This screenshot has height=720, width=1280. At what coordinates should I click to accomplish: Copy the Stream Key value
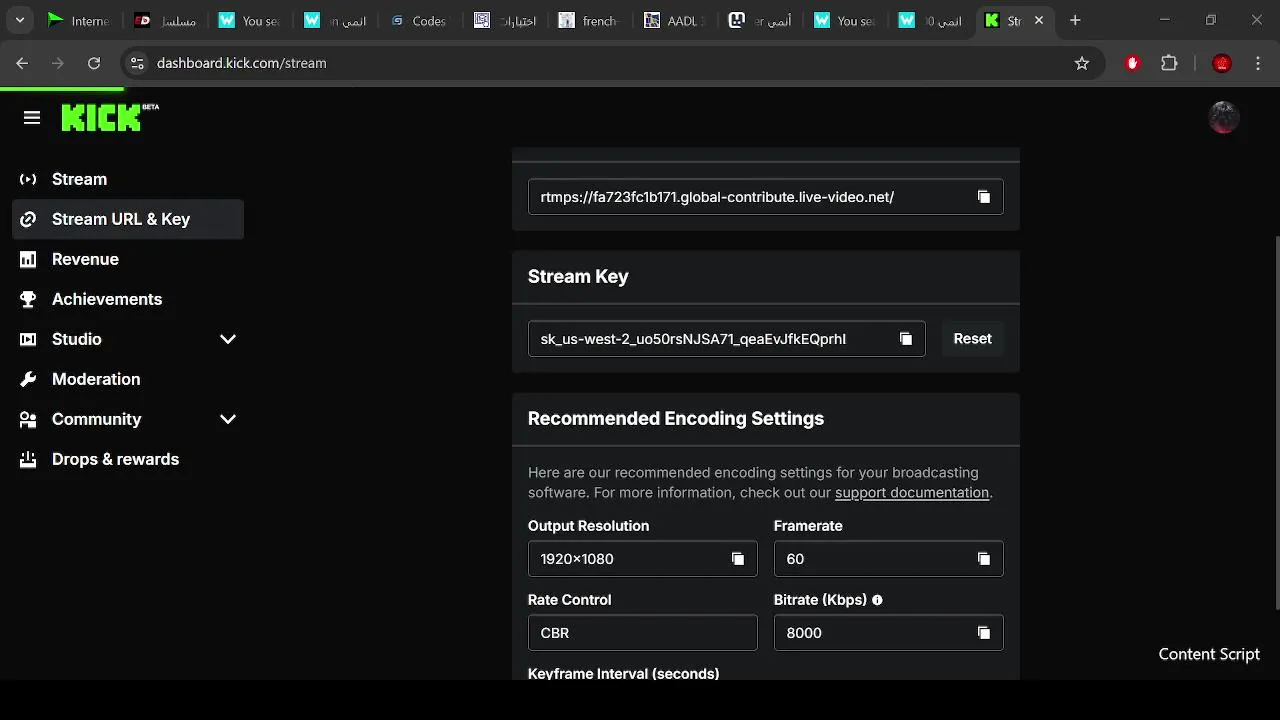point(906,339)
